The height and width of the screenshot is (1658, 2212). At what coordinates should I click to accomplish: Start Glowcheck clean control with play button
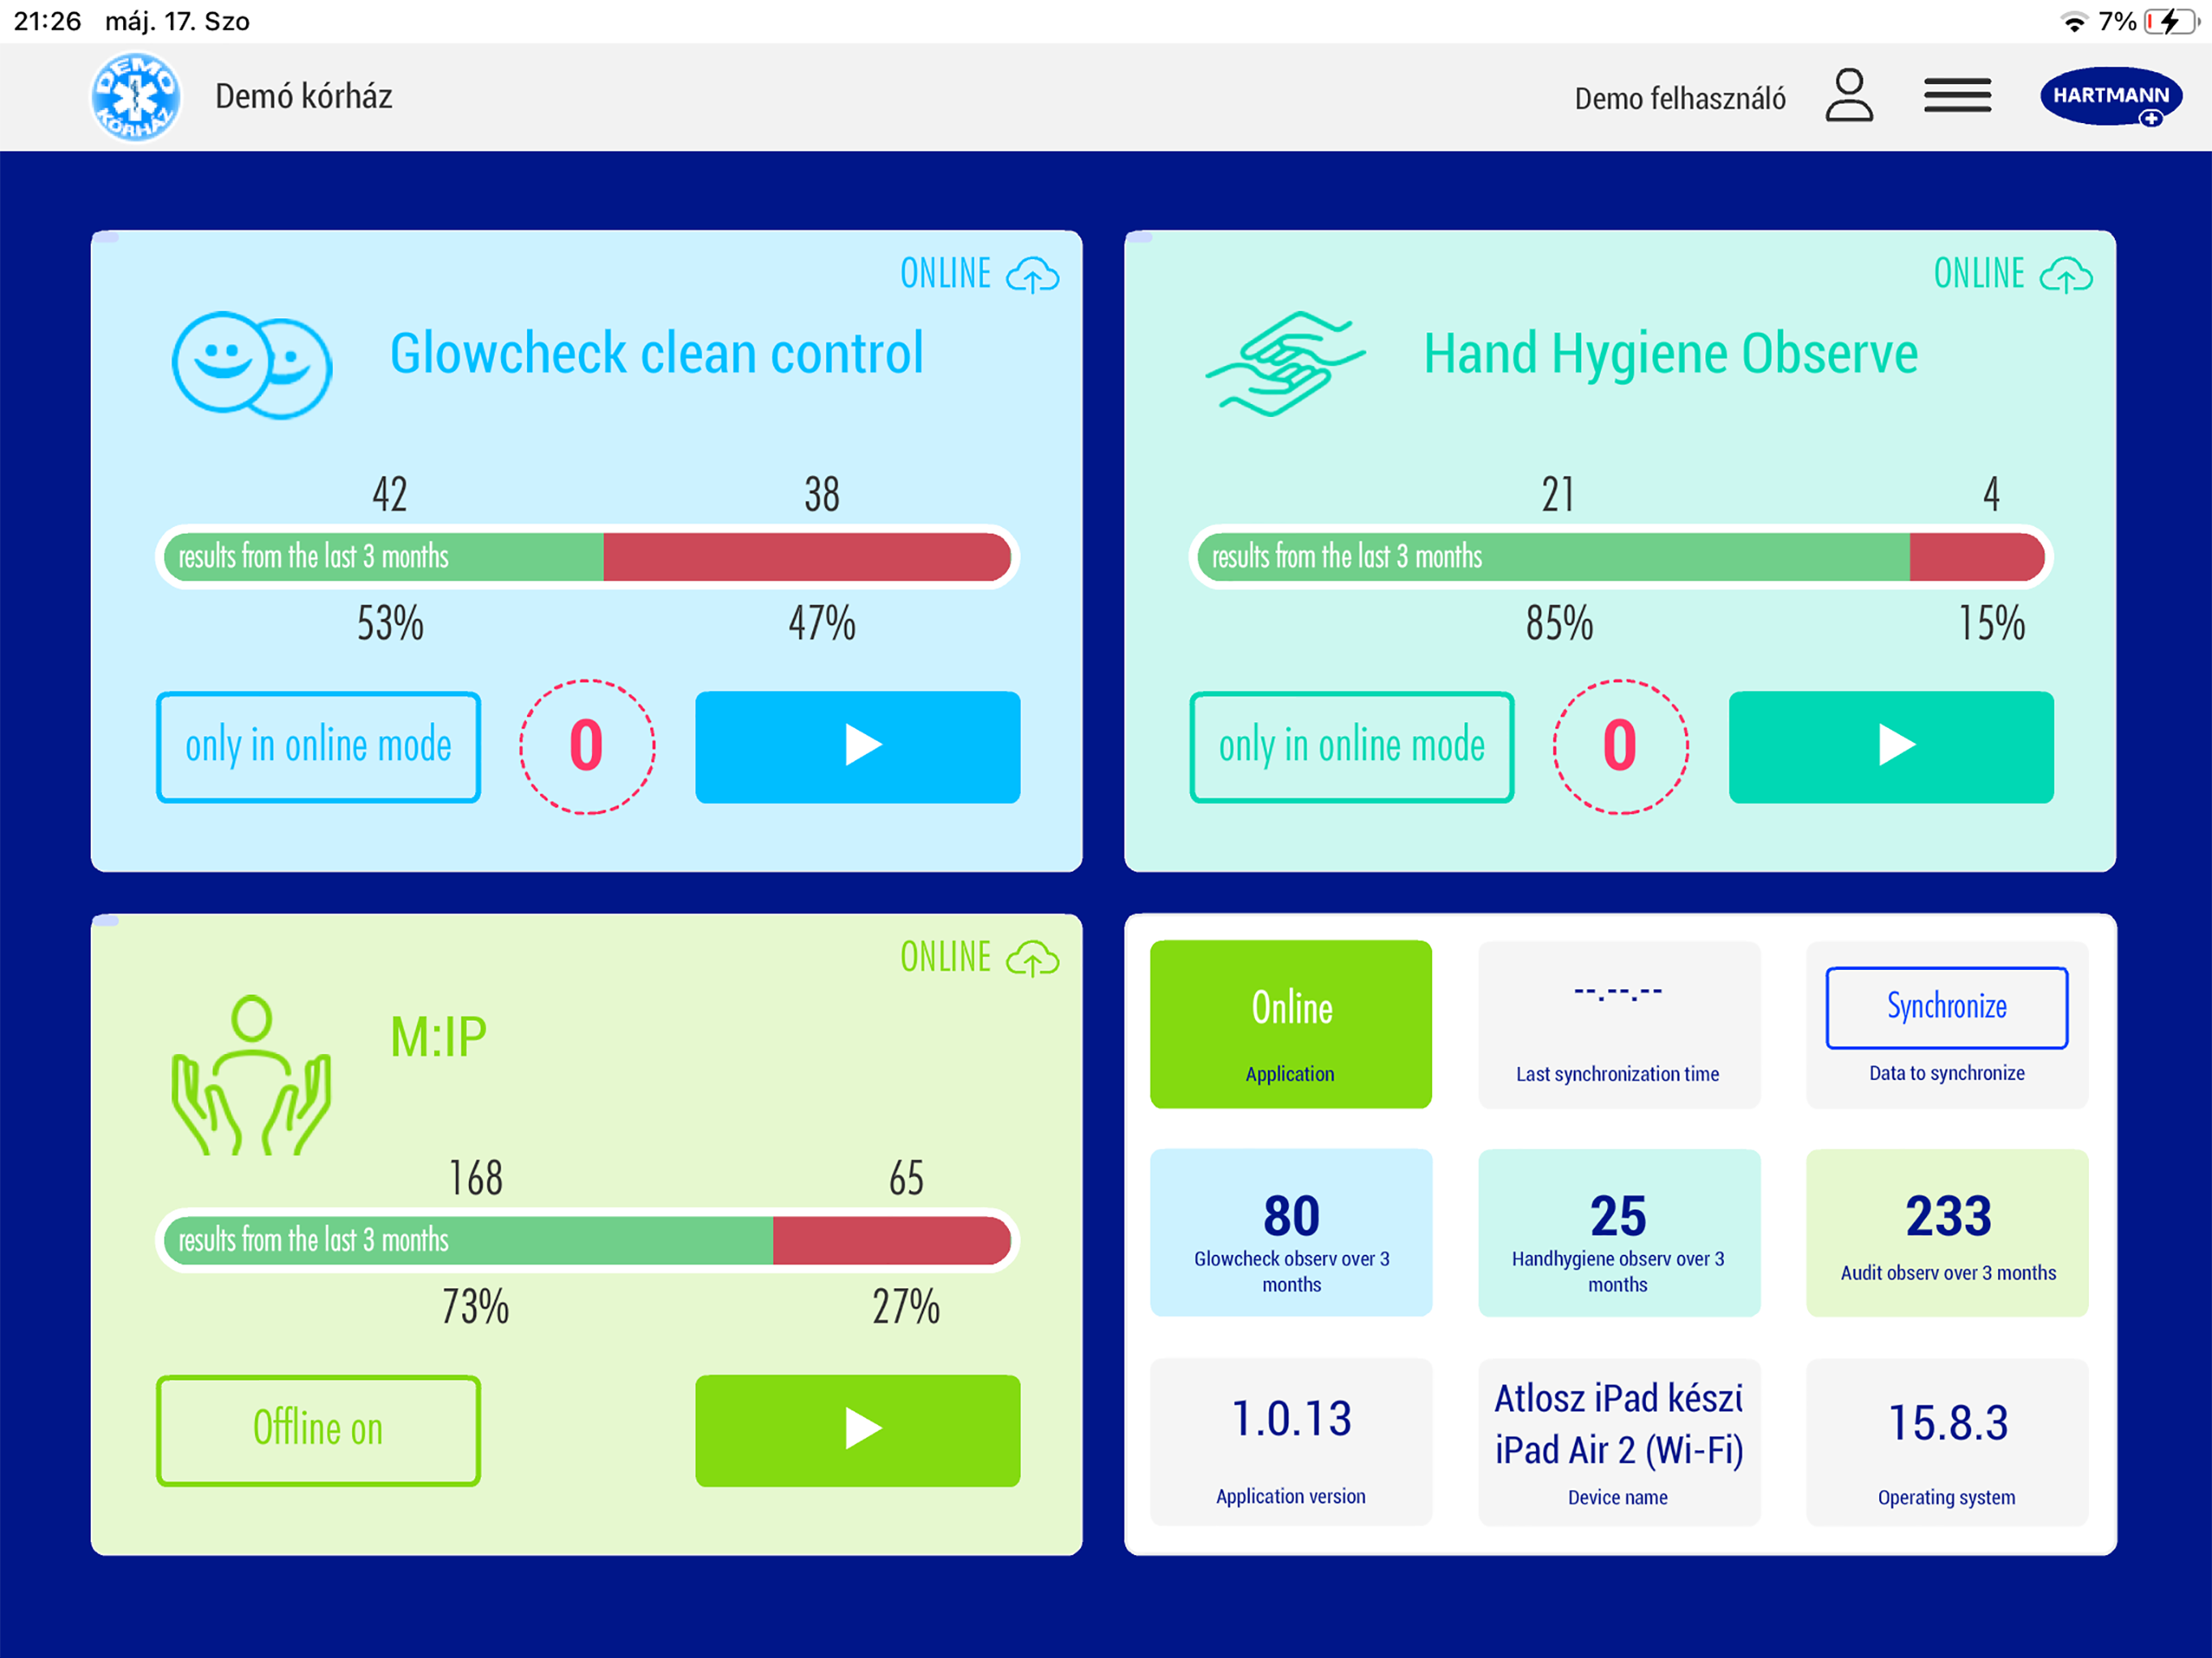[x=857, y=746]
